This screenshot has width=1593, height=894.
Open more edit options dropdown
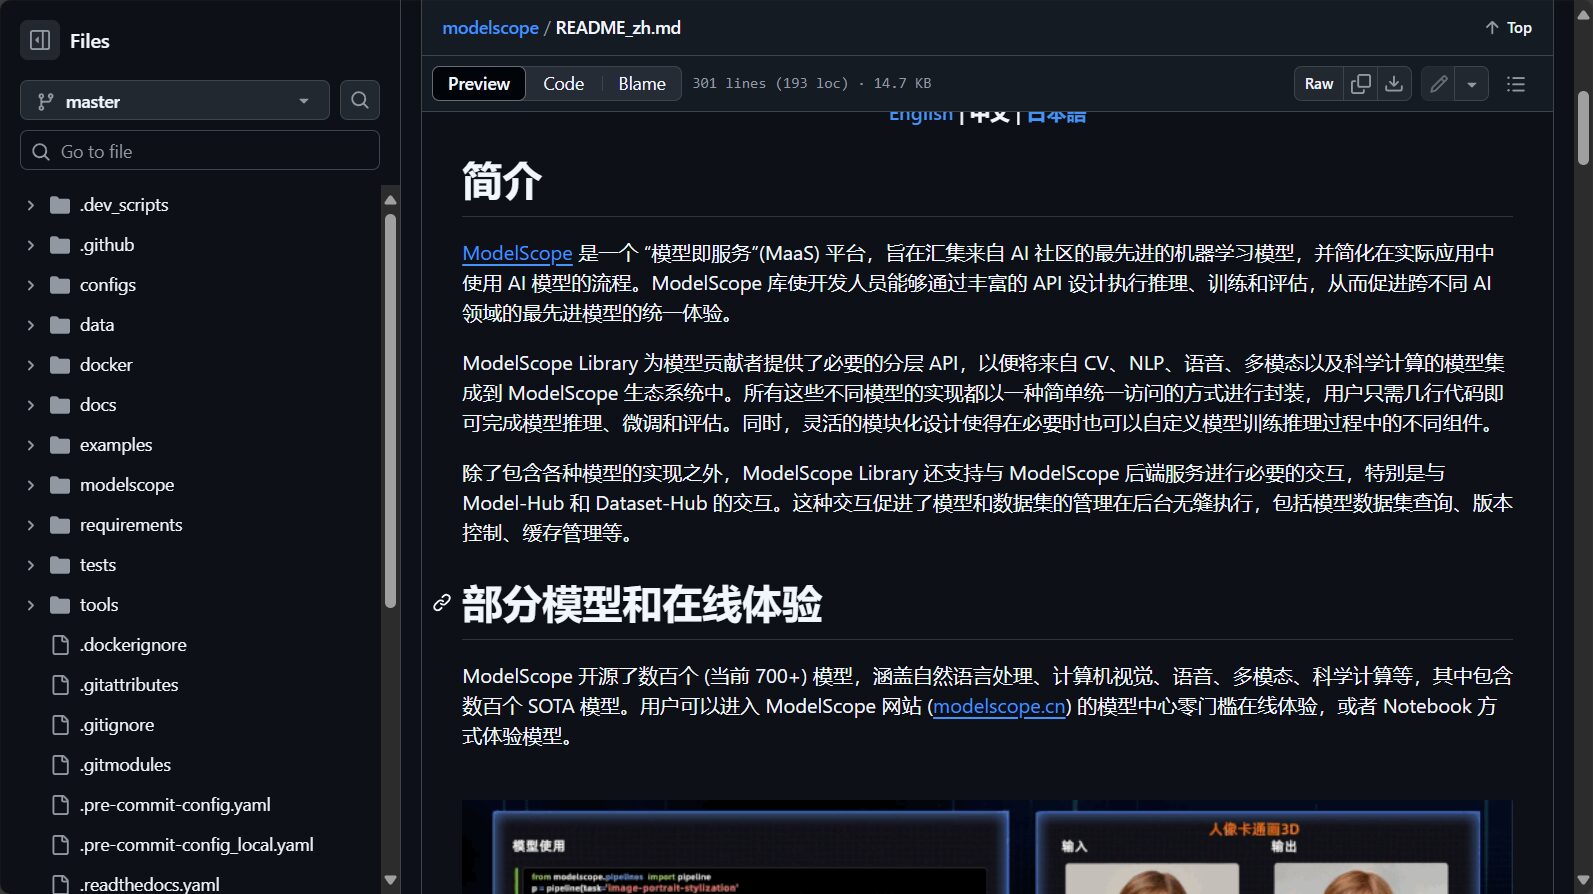click(1472, 84)
